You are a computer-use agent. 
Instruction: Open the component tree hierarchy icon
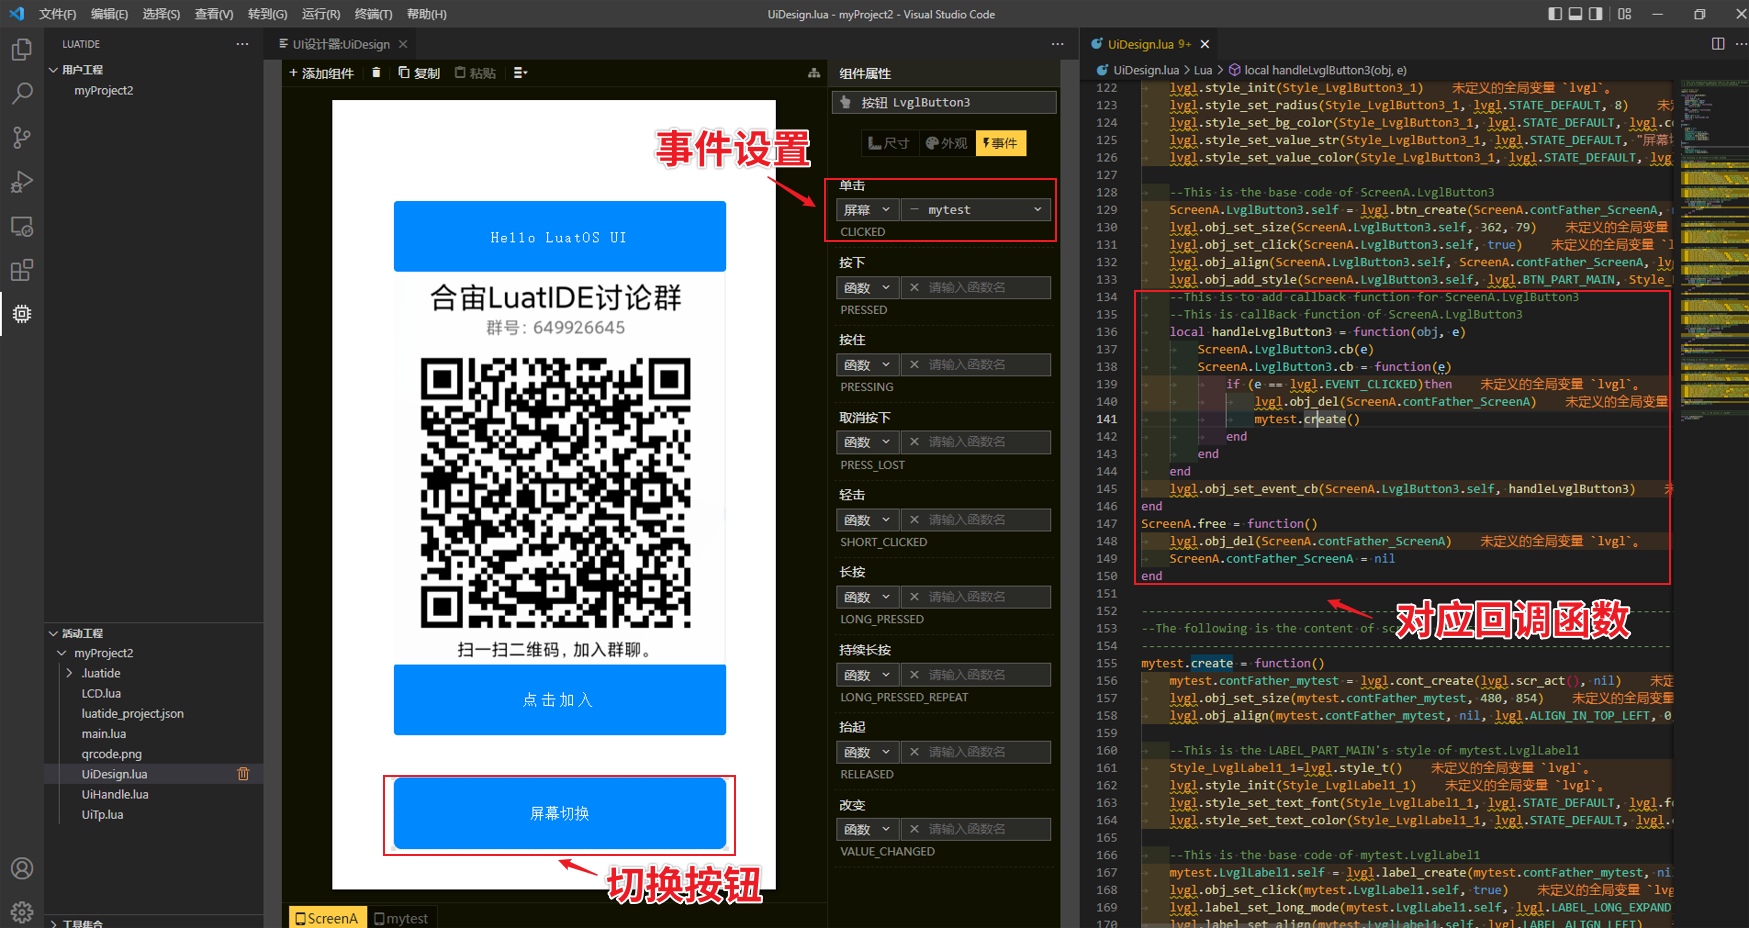click(x=814, y=73)
